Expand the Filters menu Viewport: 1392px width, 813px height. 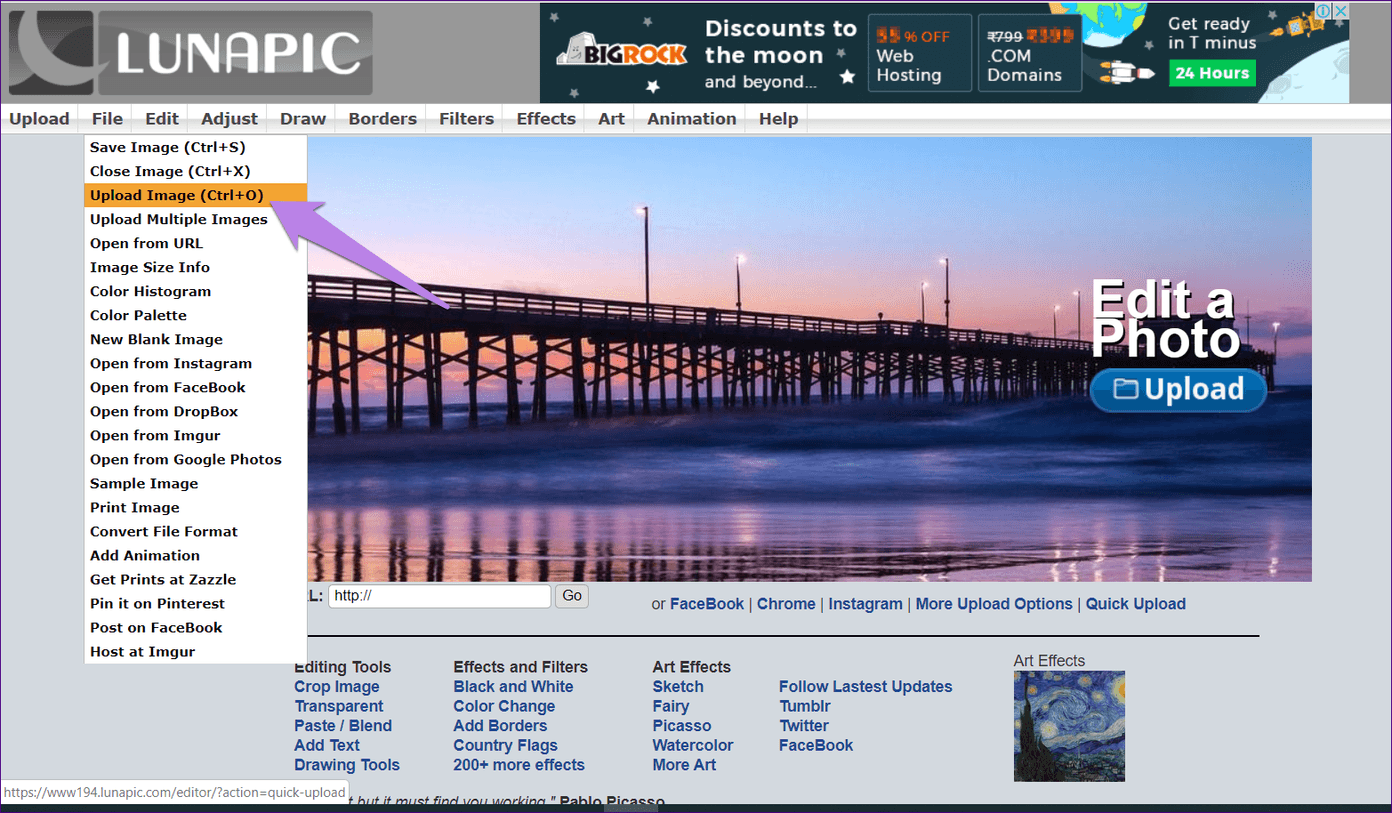[x=466, y=118]
